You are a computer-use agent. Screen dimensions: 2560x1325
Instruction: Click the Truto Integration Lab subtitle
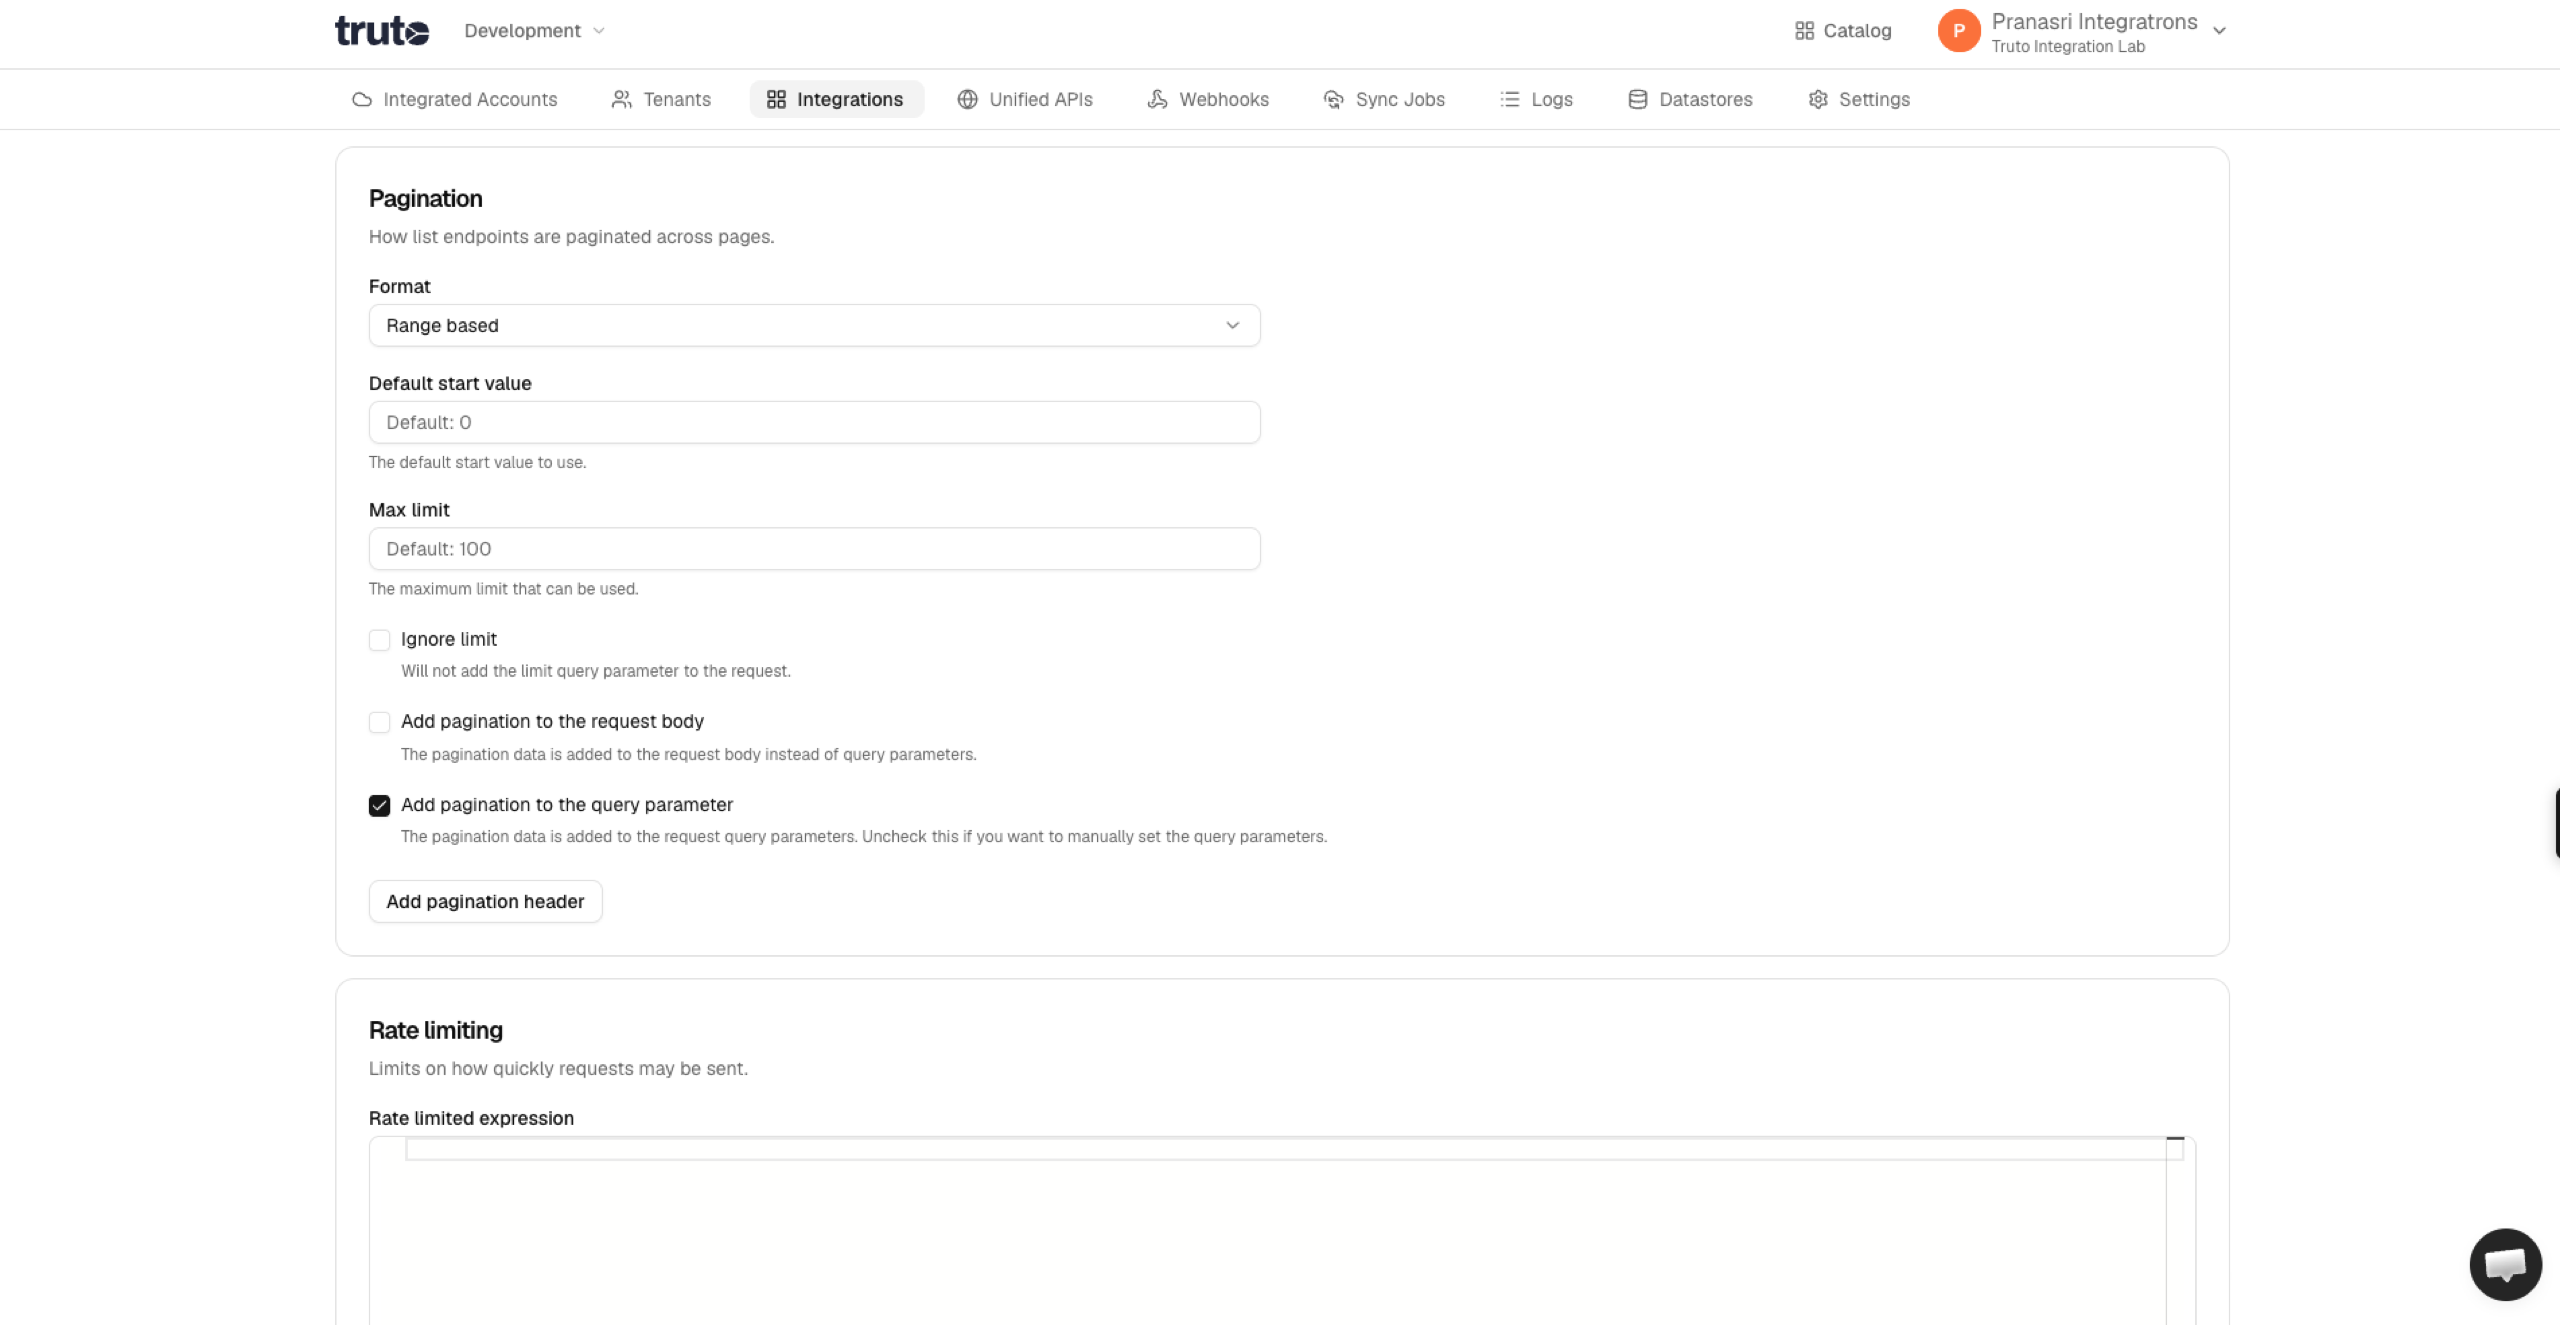(x=2068, y=47)
